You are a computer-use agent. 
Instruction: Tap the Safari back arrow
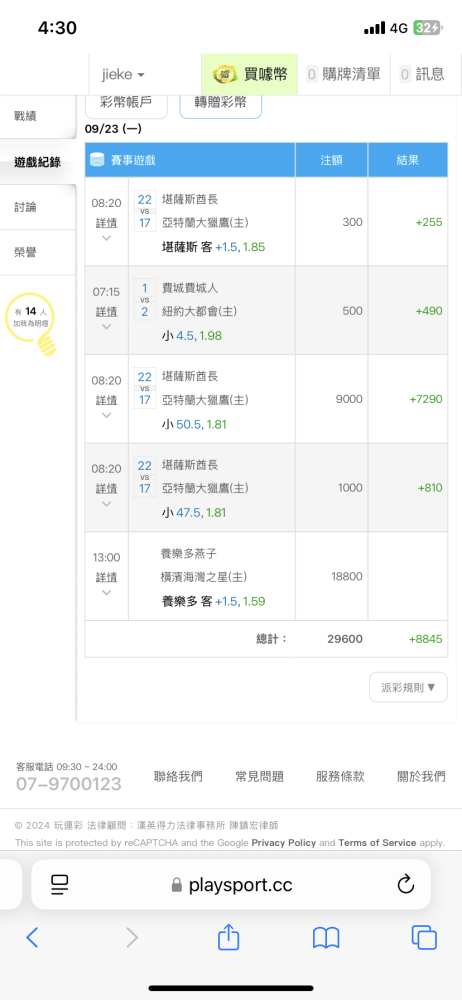tap(33, 938)
